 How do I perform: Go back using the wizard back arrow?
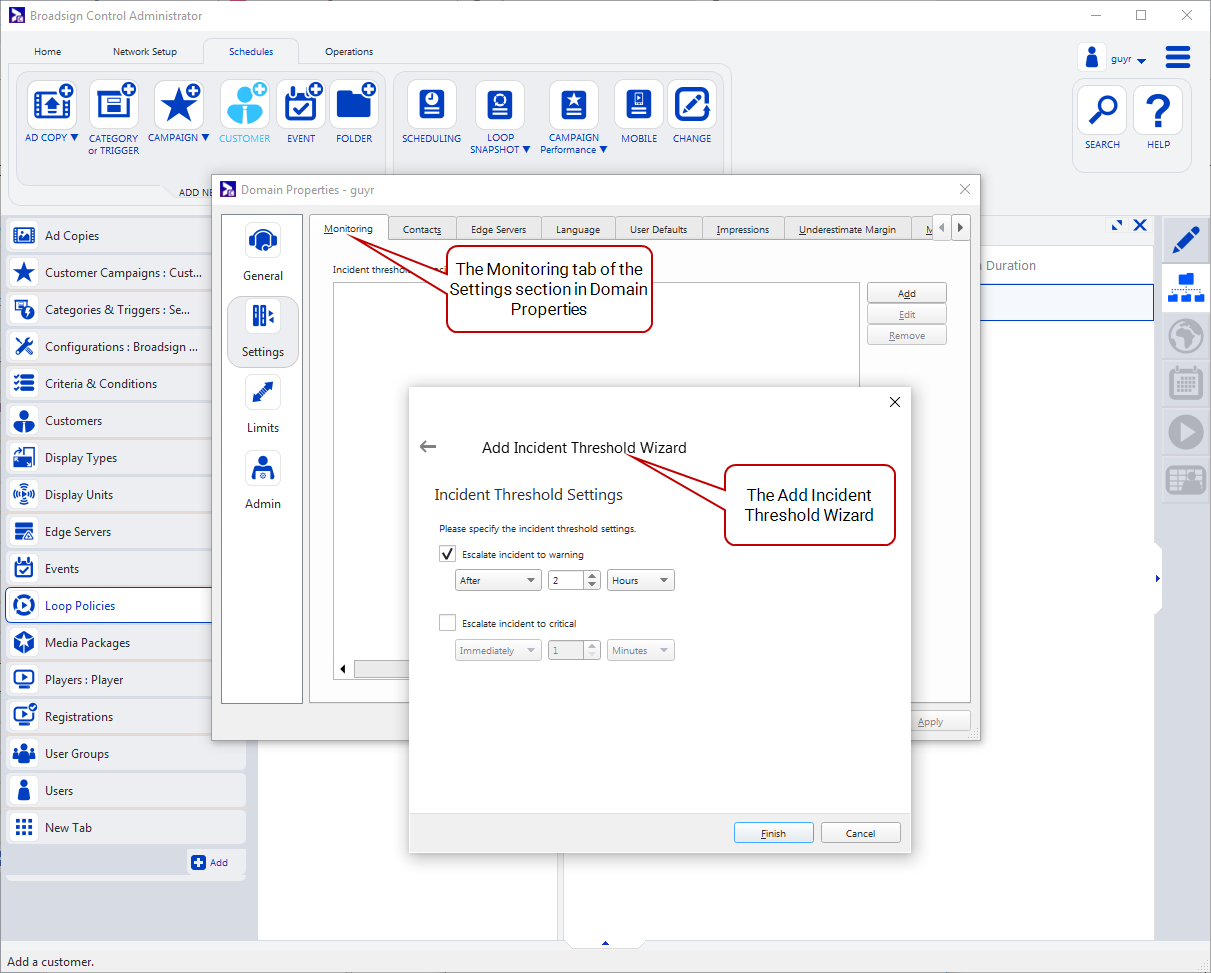pos(428,447)
